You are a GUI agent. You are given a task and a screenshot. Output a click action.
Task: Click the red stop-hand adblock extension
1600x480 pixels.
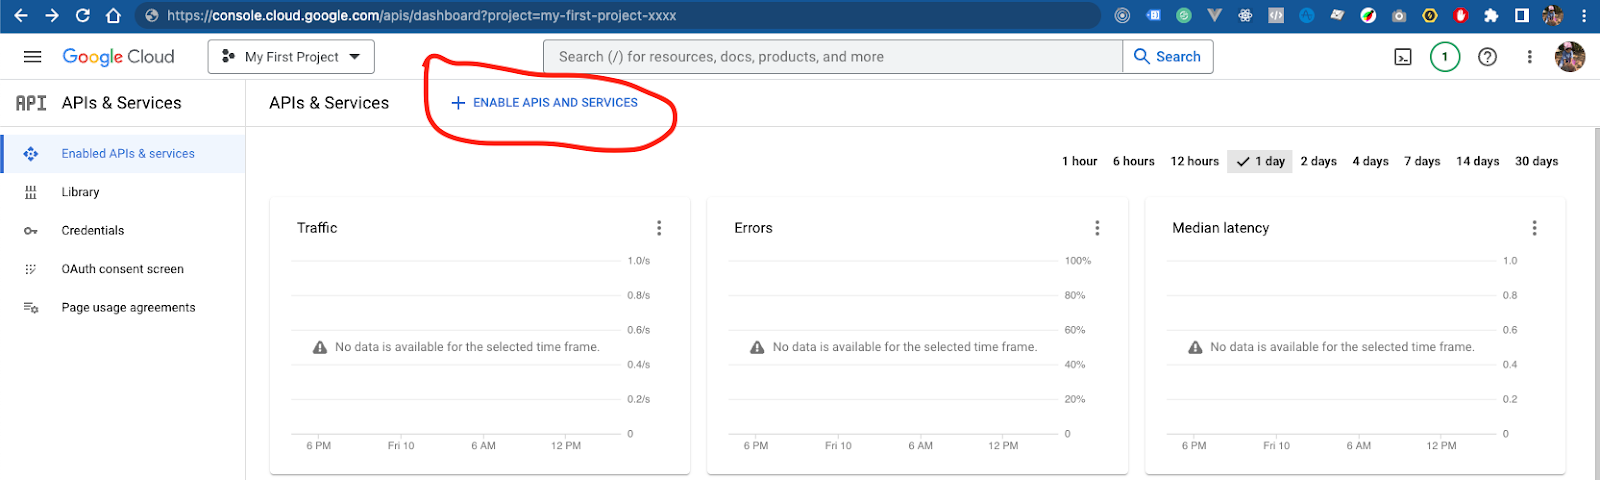pos(1460,15)
